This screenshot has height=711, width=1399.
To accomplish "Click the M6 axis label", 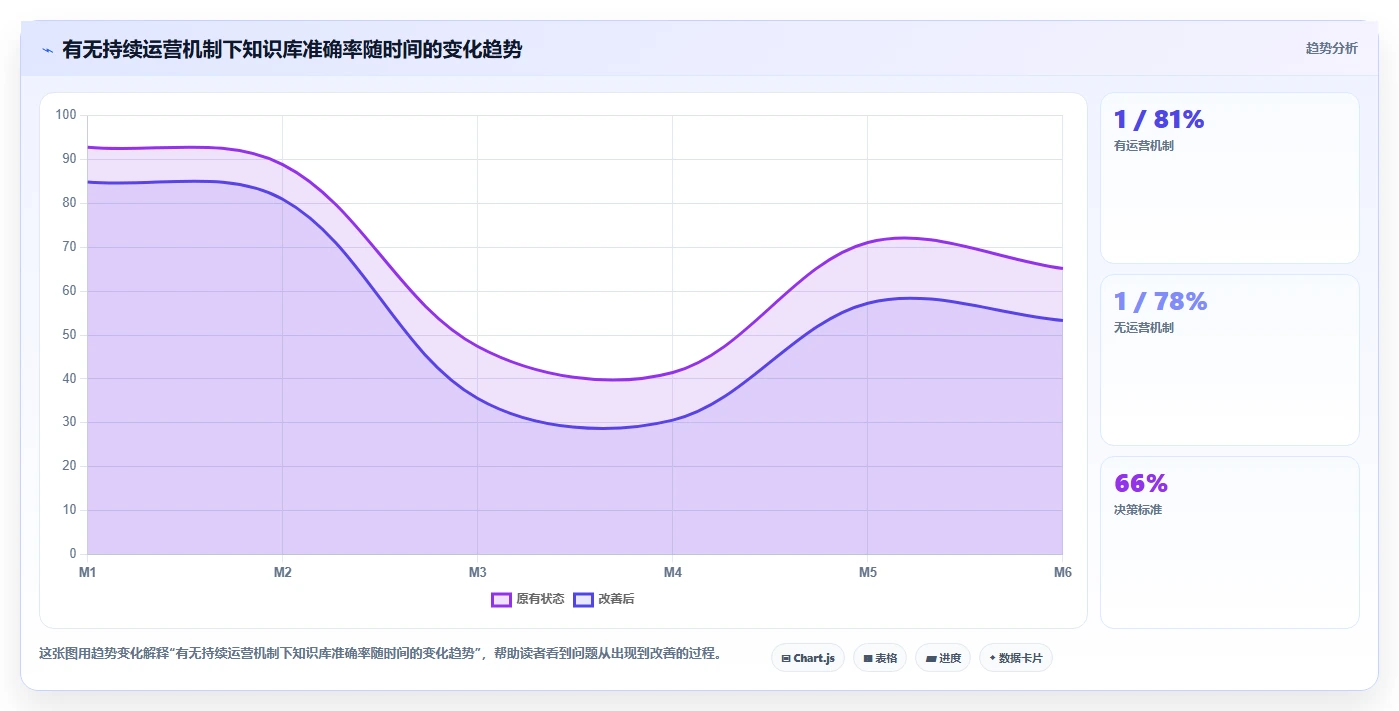I will click(x=1062, y=573).
